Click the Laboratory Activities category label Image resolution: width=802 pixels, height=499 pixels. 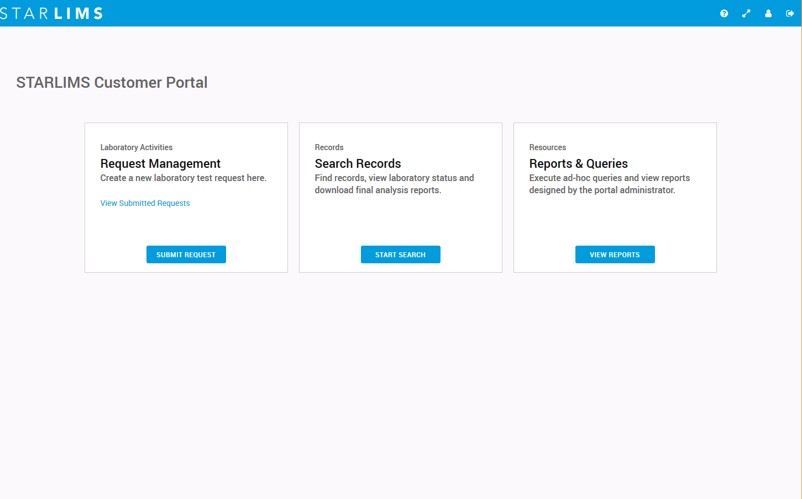[x=136, y=148]
